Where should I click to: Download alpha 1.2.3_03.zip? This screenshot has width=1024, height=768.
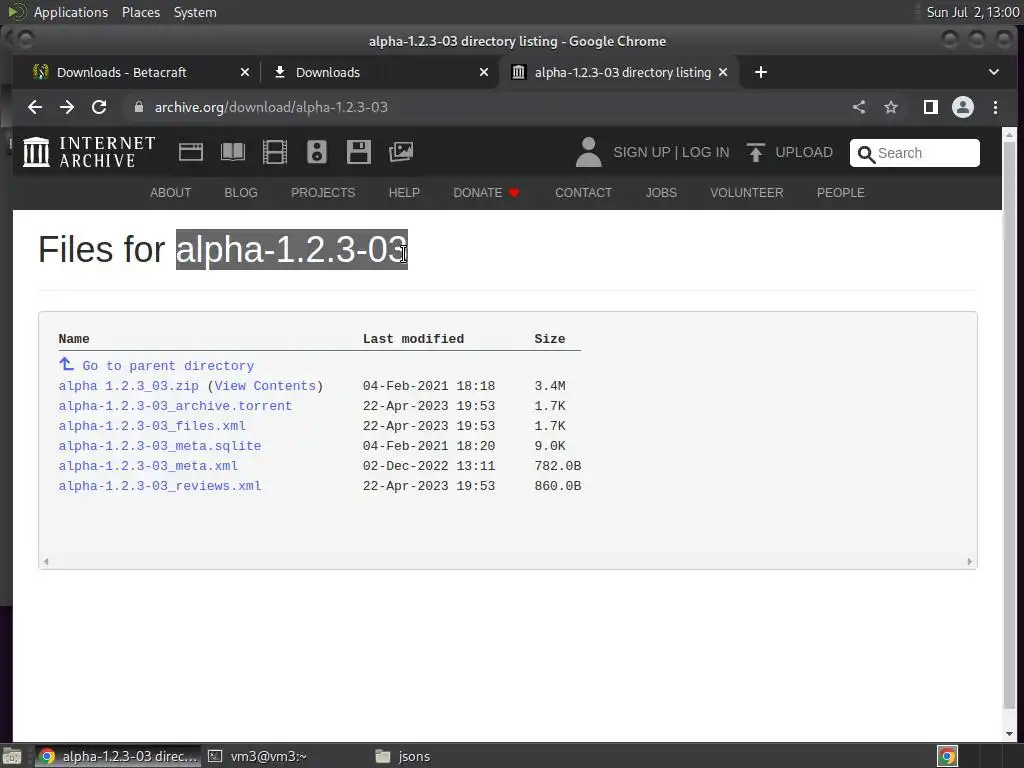coord(129,386)
